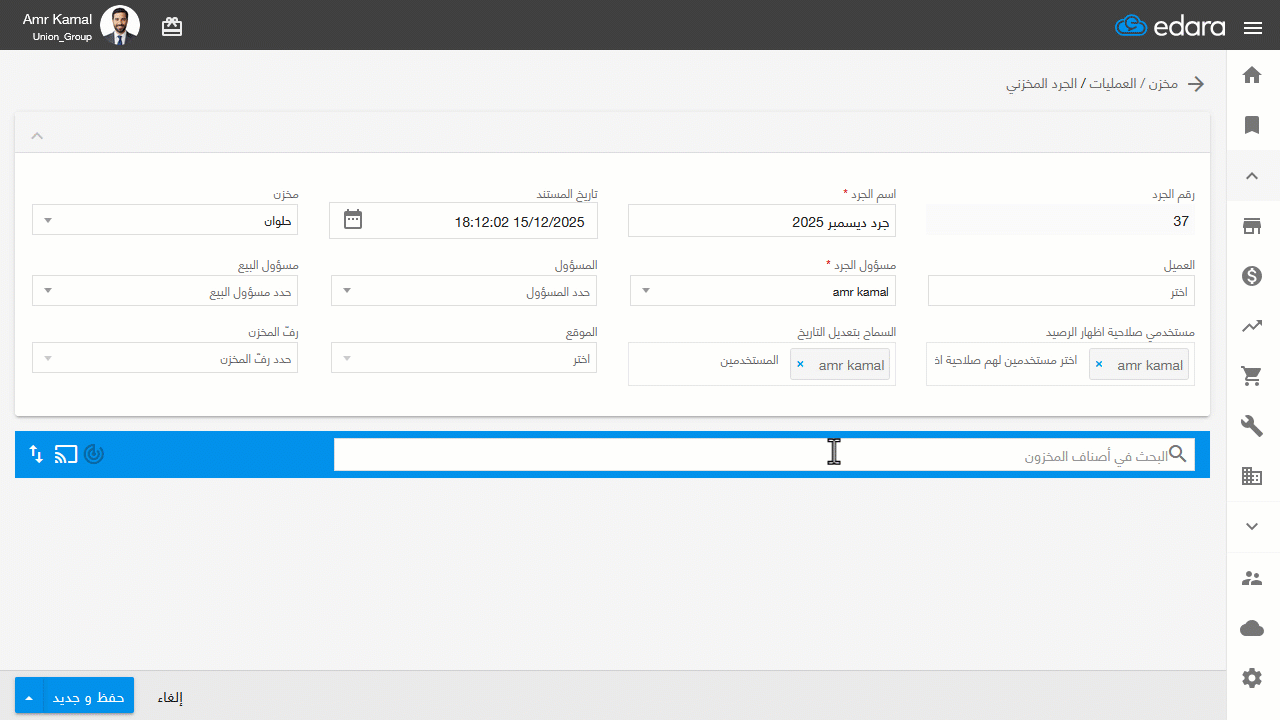Click the Amr Kamal profile avatar
1280x720 pixels.
(120, 25)
